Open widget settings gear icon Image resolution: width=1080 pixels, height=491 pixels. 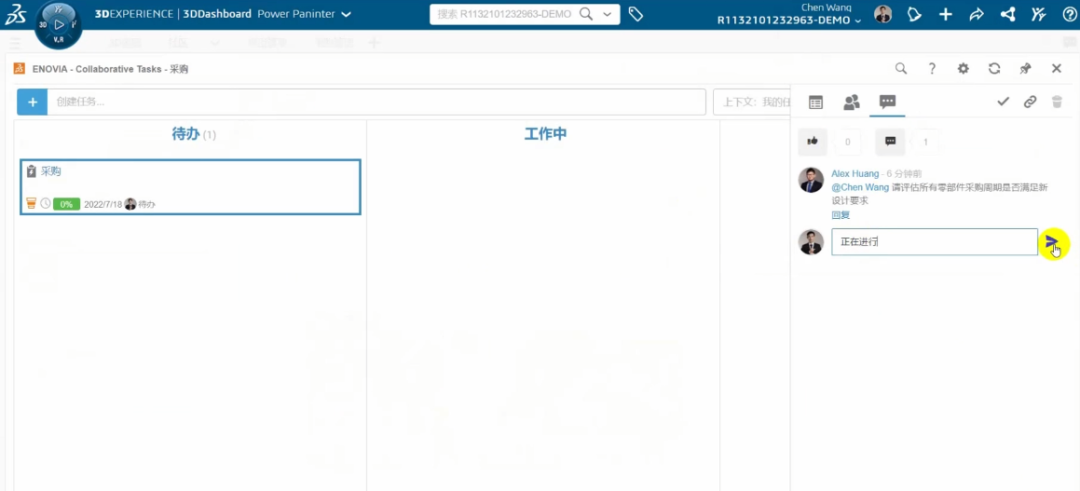pos(963,68)
